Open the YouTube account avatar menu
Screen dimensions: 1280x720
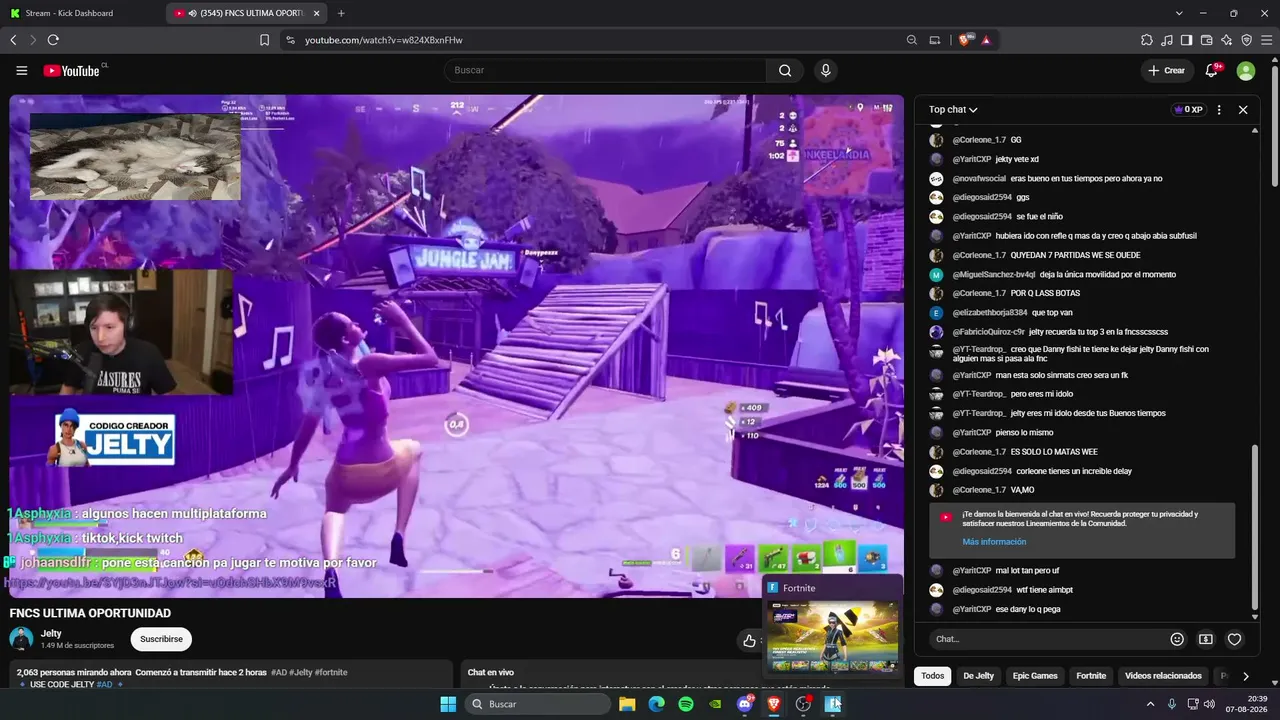pos(1246,71)
